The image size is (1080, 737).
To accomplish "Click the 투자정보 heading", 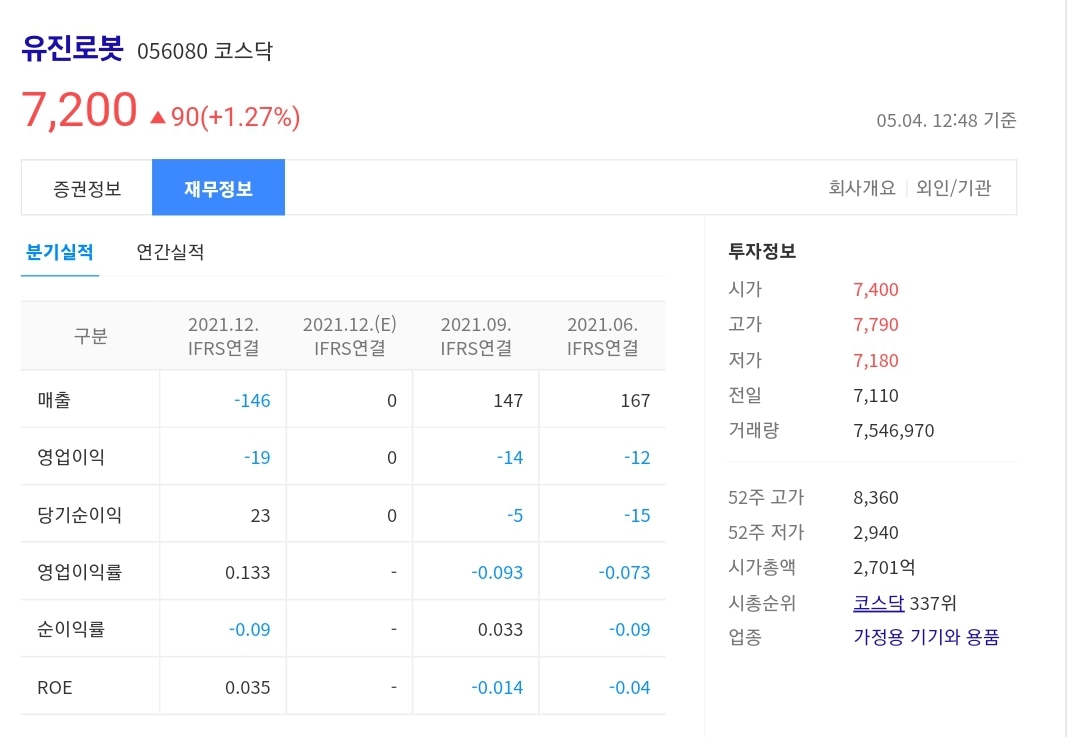I will tap(762, 251).
